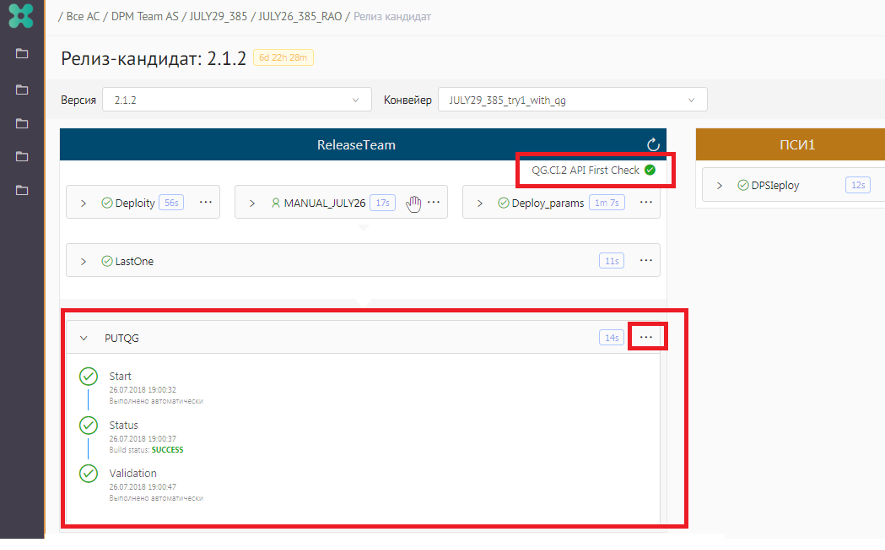The width and height of the screenshot is (885, 550).
Task: Click the Start step green checkmark
Action: 88,377
